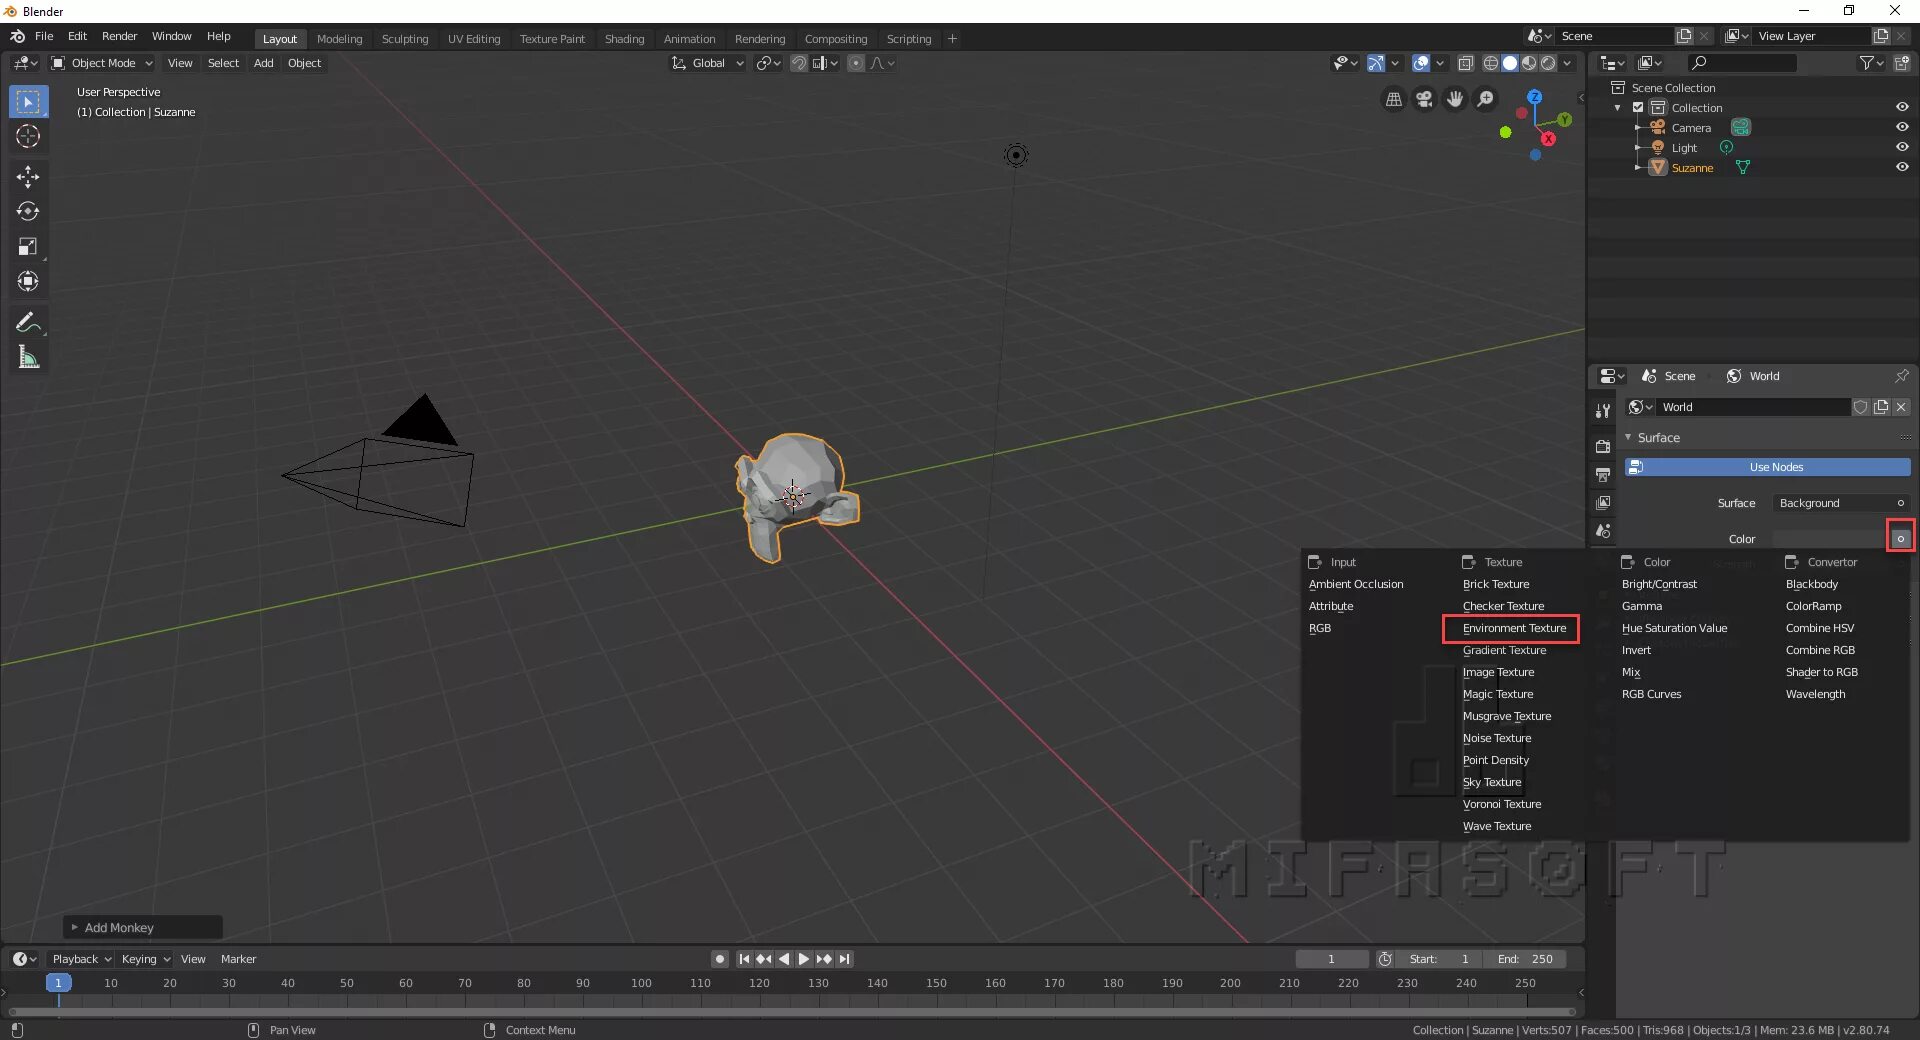
Task: Pin the properties editor context
Action: pyautogui.click(x=1901, y=376)
